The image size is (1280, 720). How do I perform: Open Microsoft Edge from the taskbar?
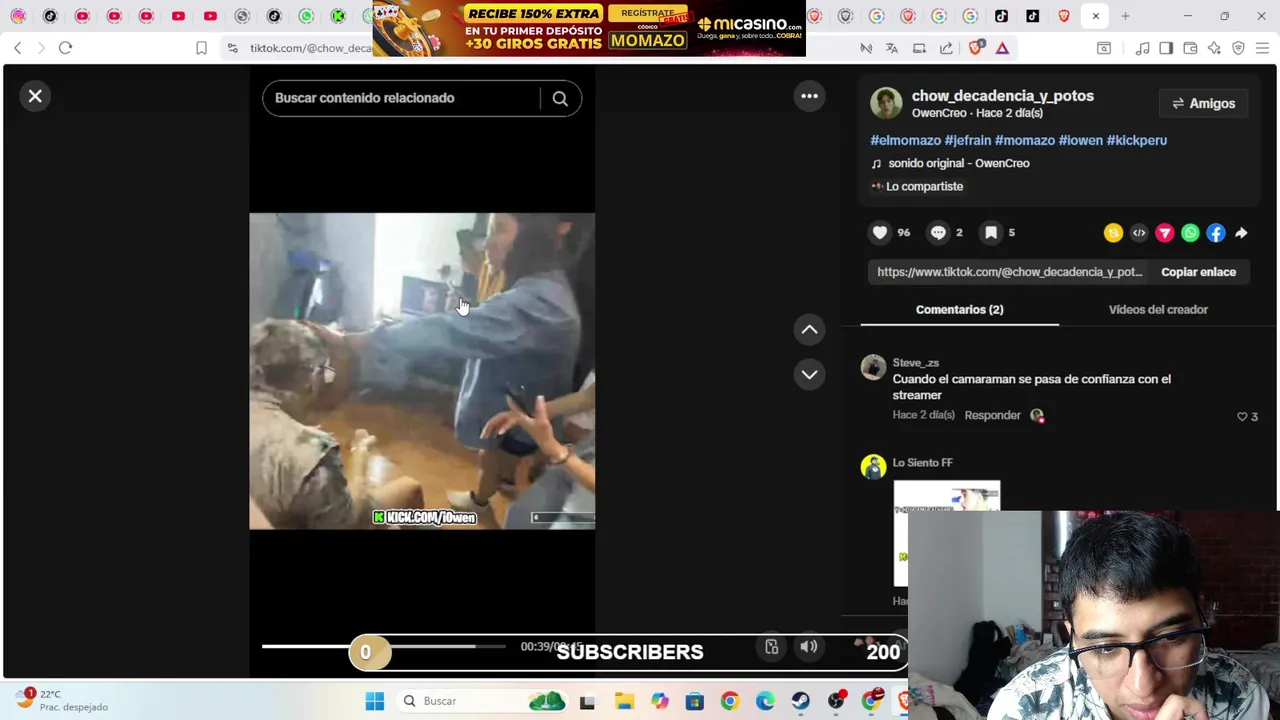(765, 701)
